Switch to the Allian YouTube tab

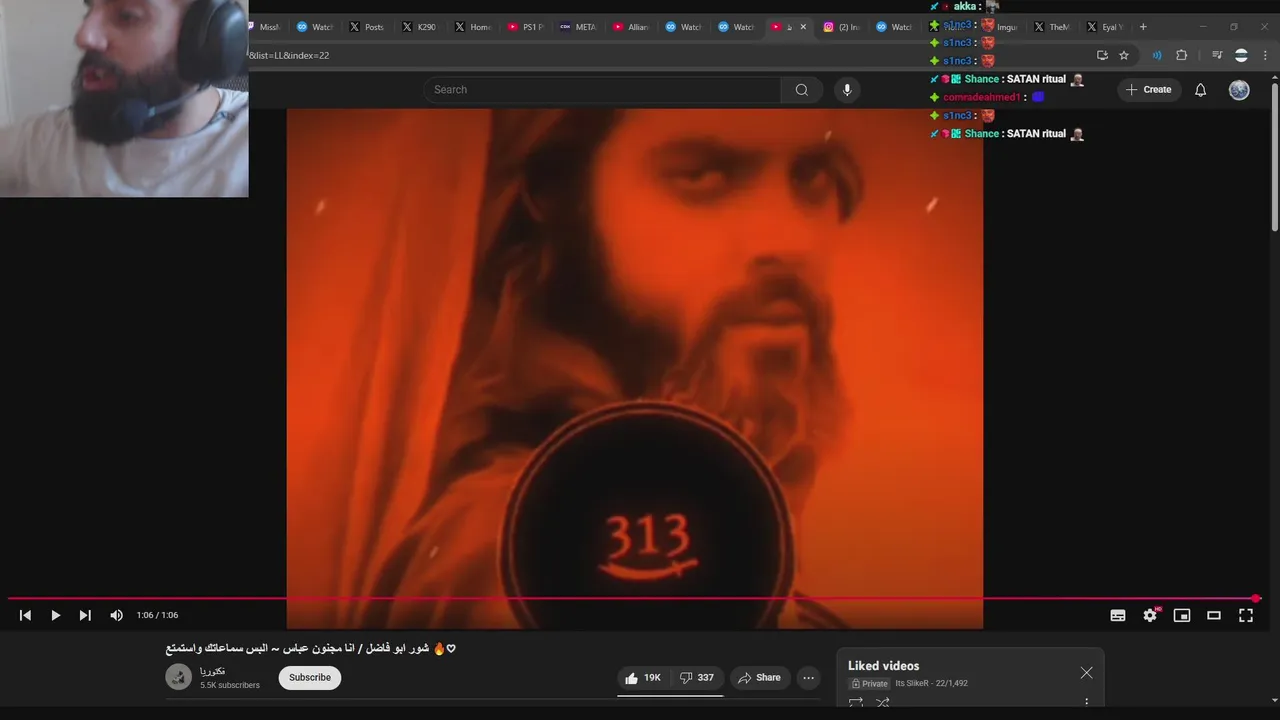[631, 27]
